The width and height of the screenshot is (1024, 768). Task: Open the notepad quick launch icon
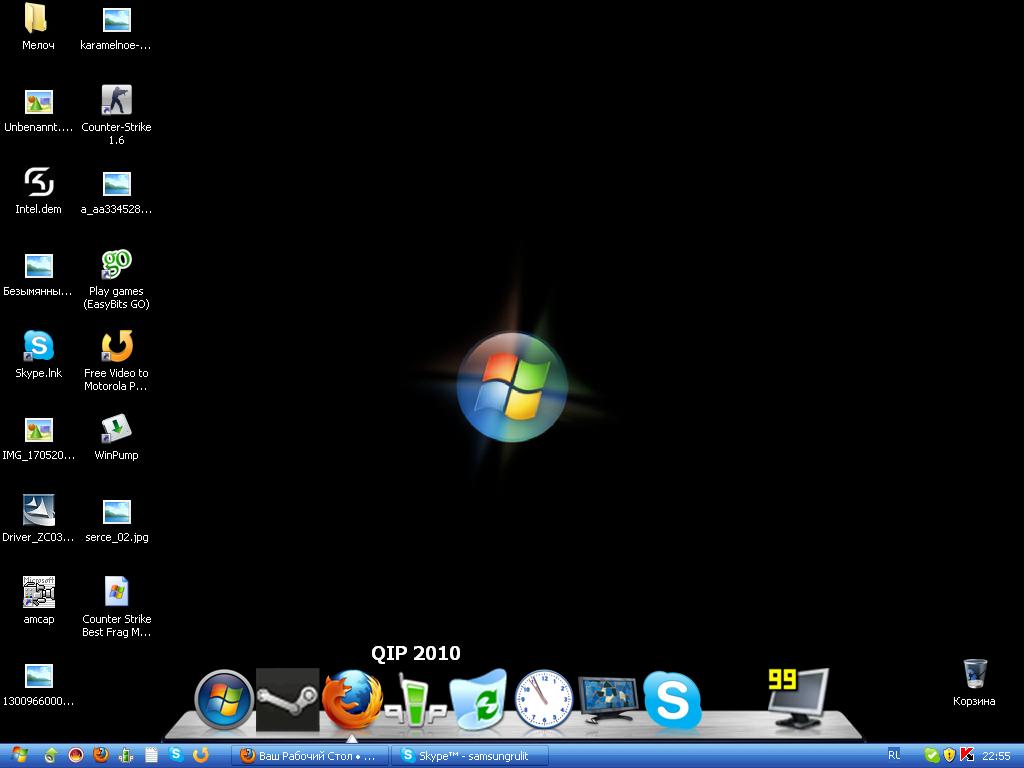(x=151, y=756)
